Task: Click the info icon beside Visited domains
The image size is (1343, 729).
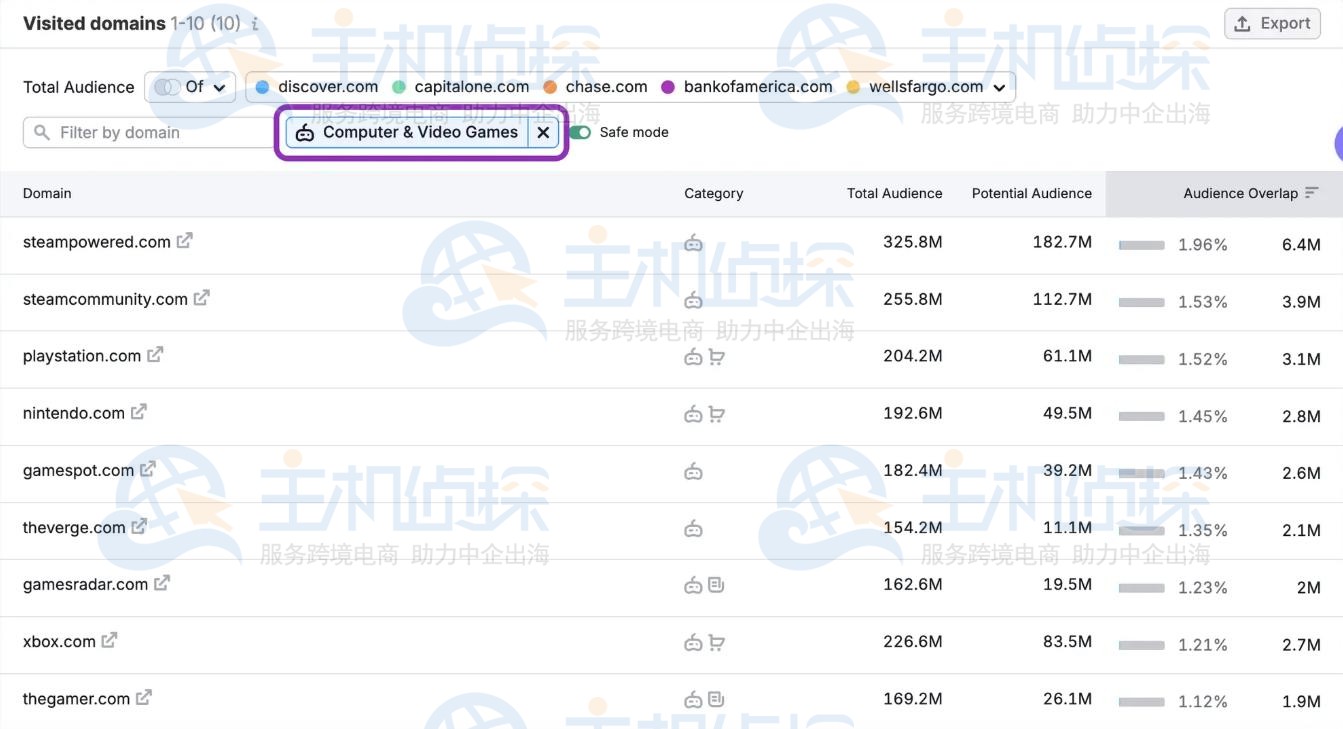Action: [254, 23]
